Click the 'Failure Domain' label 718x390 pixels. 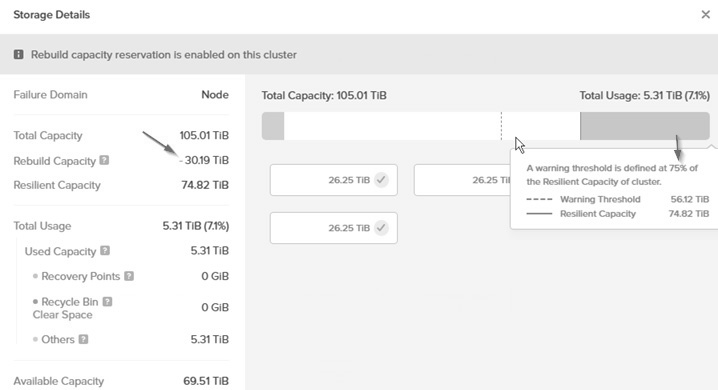[50, 95]
